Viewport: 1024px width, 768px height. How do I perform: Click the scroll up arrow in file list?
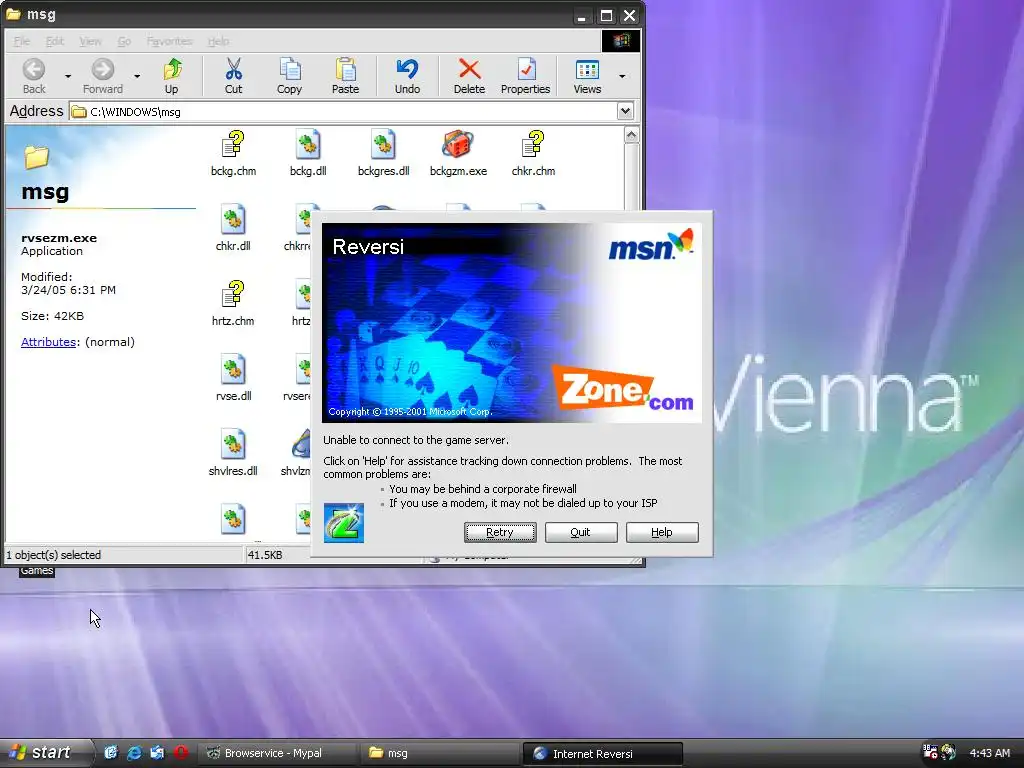[631, 135]
